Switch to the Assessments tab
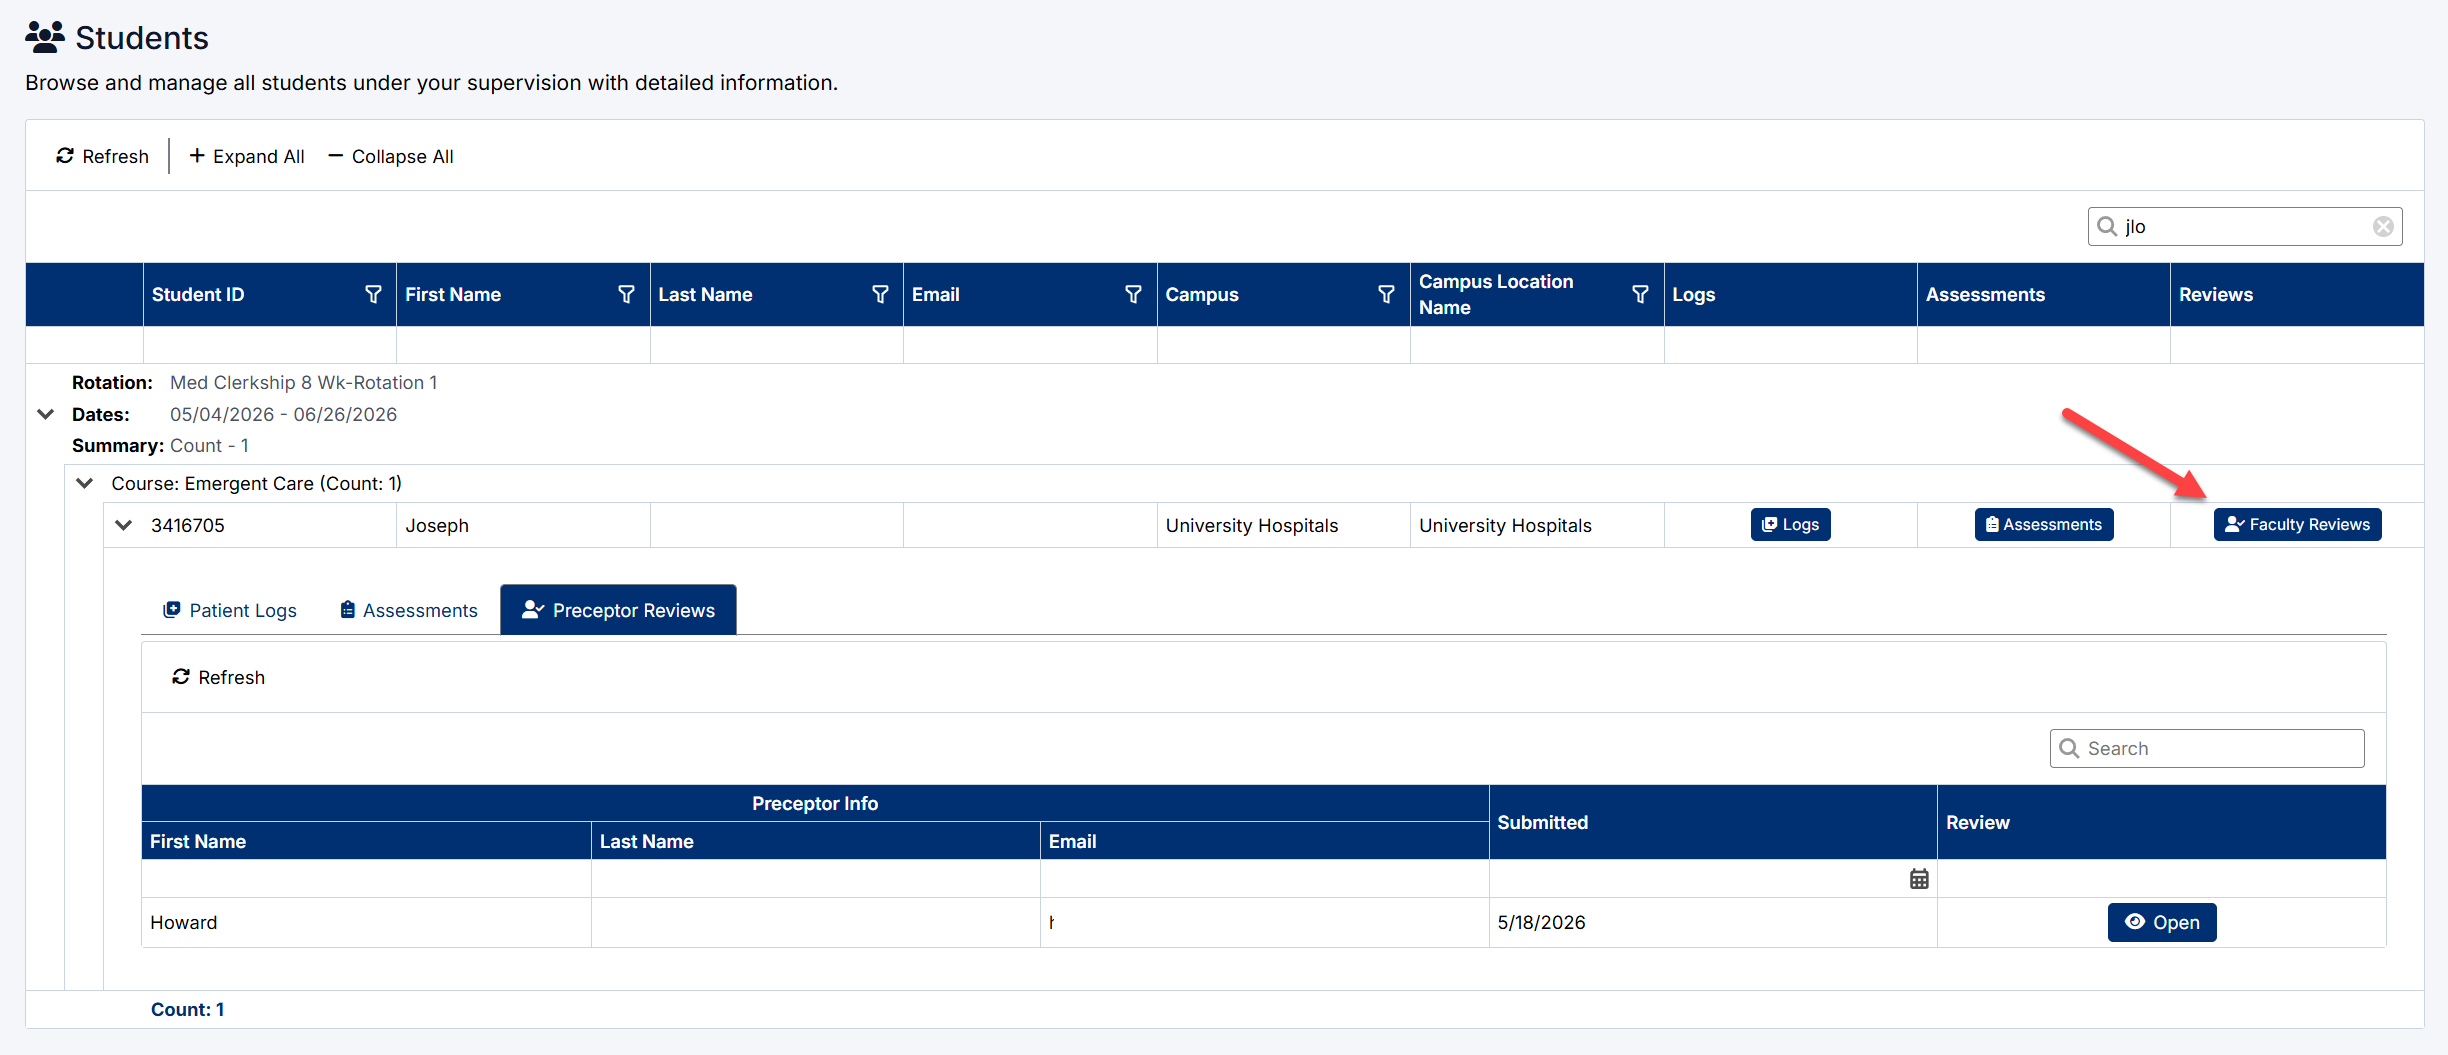This screenshot has width=2448, height=1055. pos(409,610)
